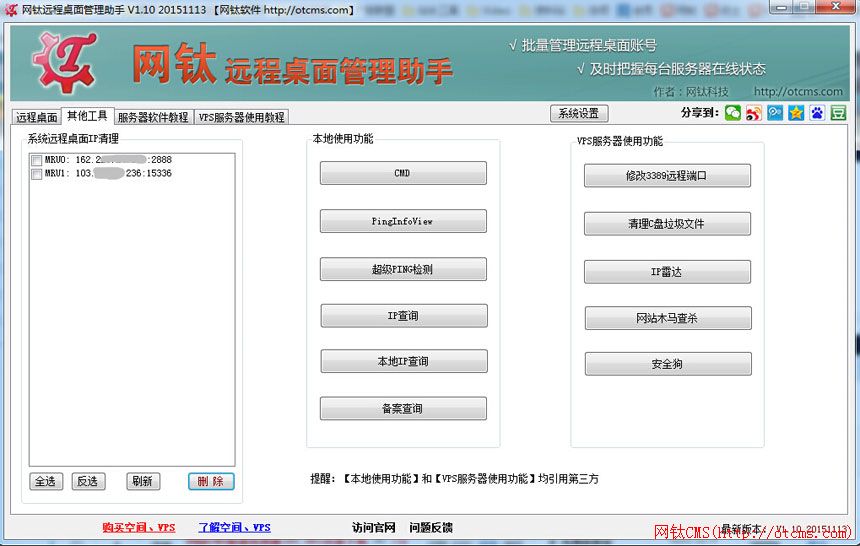Launch the CMD button
This screenshot has height=546, width=860.
(403, 173)
